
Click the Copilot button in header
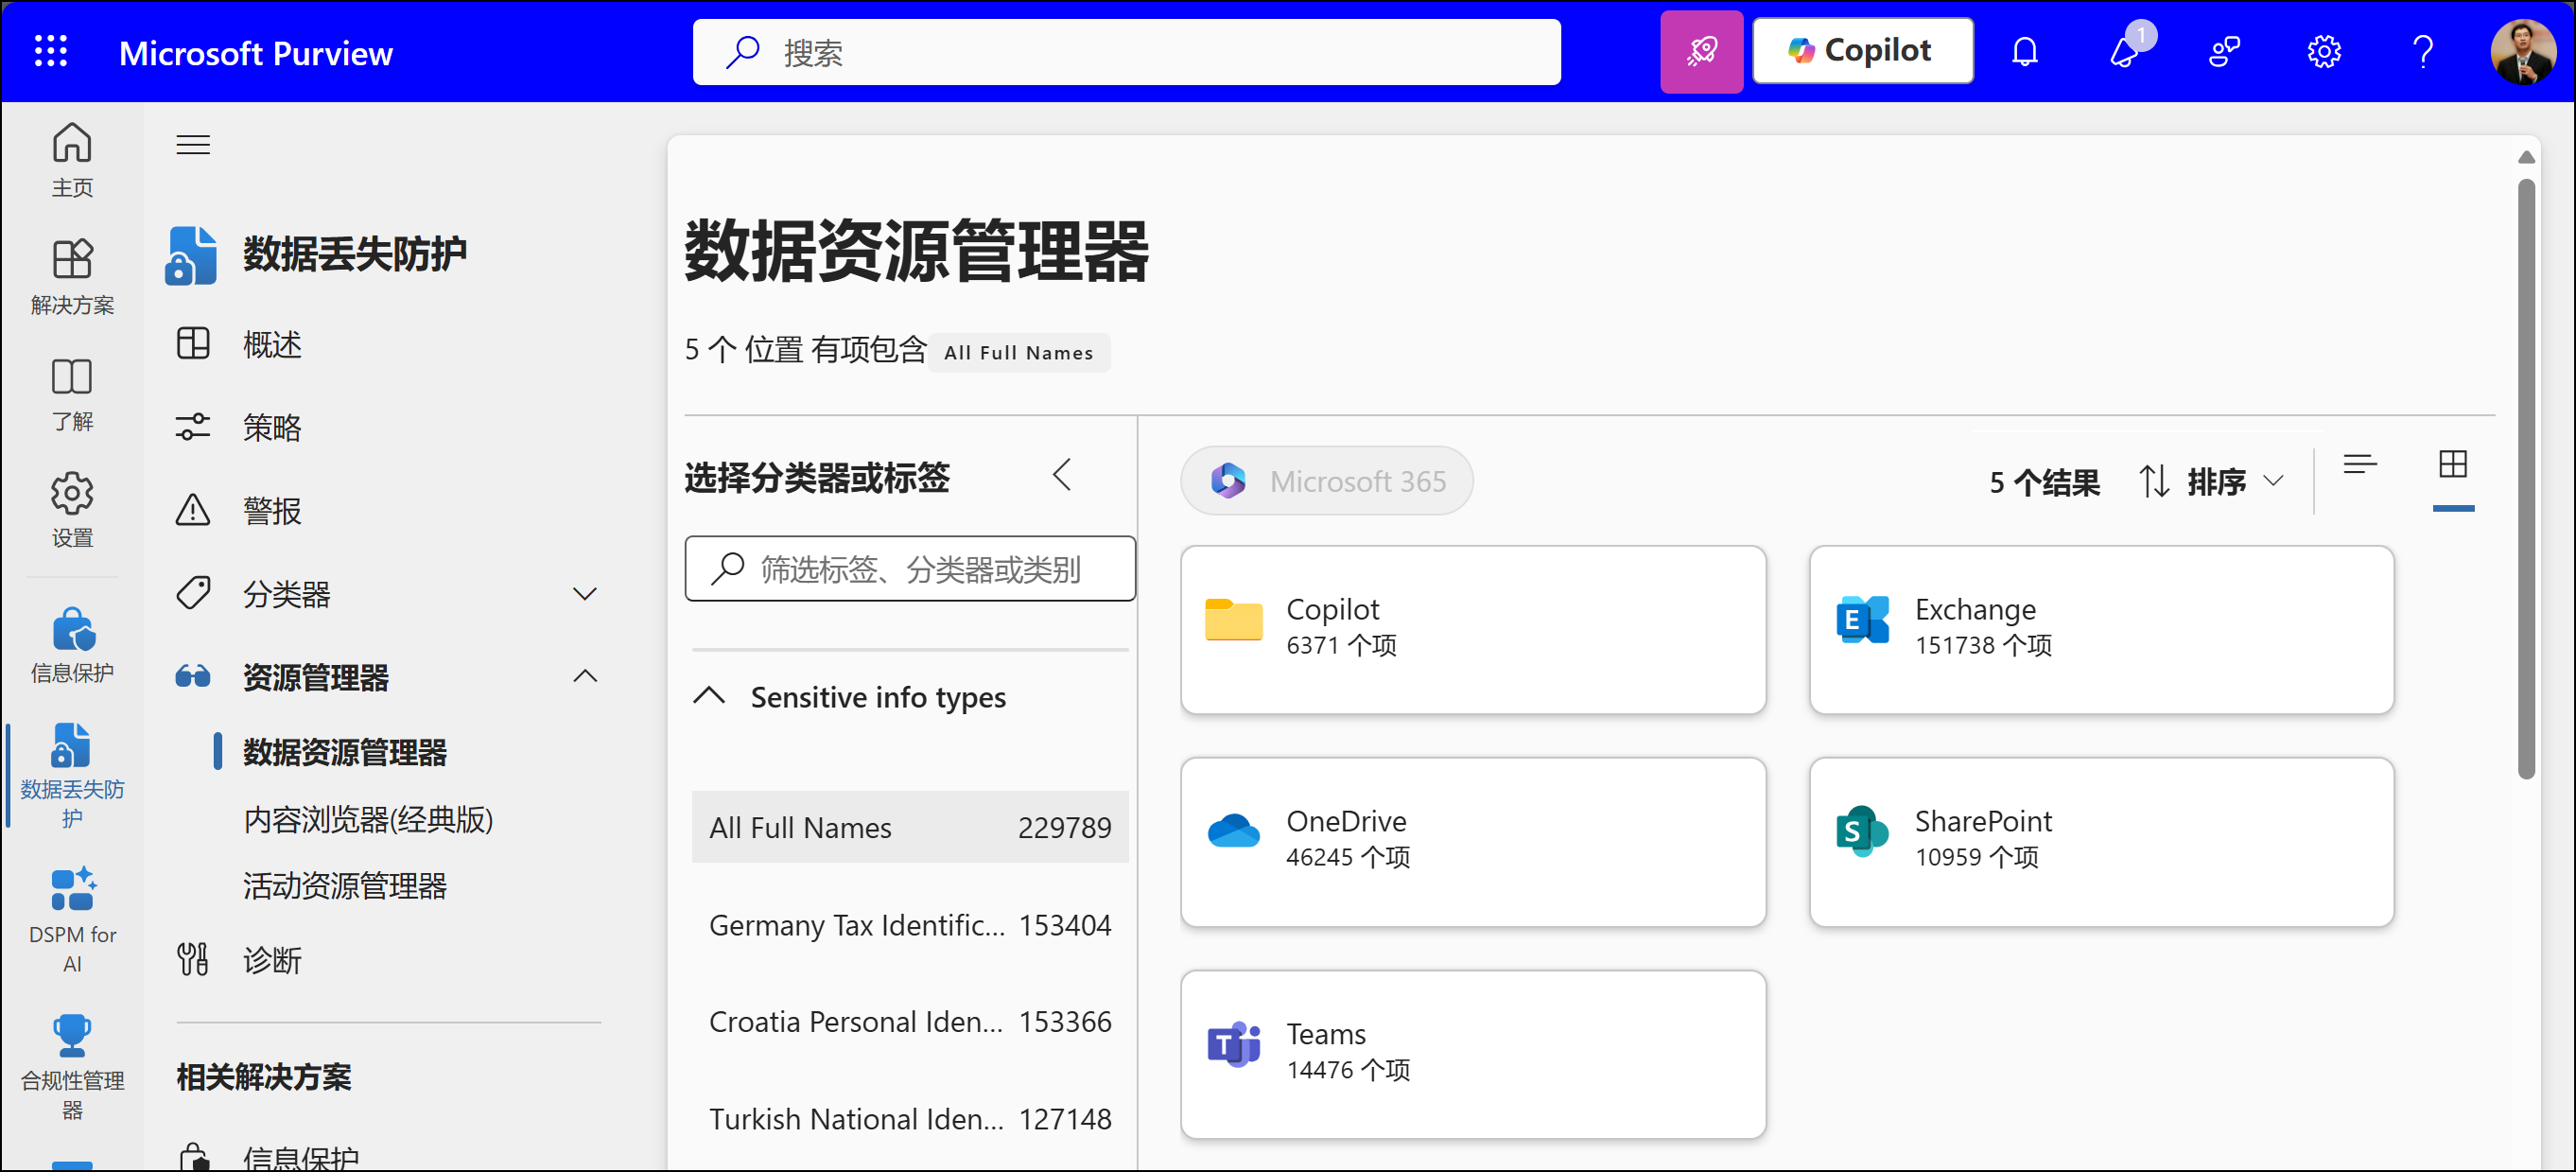(1862, 52)
